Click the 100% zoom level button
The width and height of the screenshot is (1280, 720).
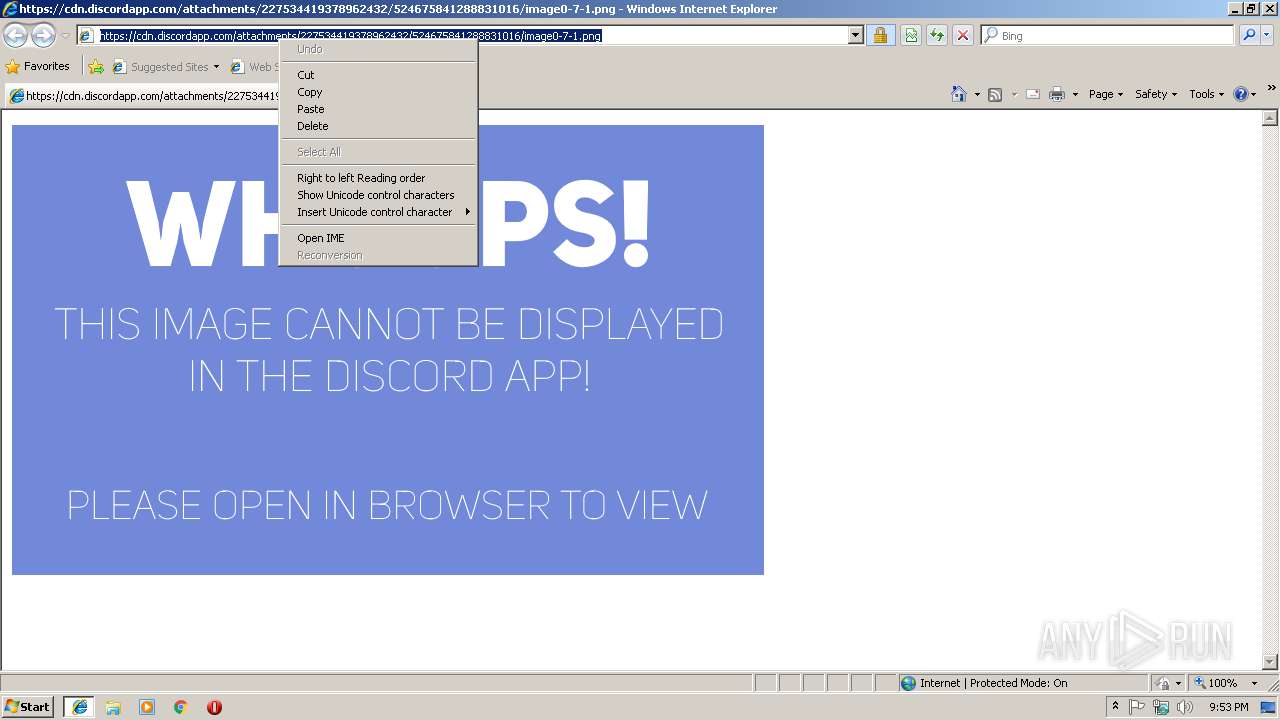click(1216, 683)
